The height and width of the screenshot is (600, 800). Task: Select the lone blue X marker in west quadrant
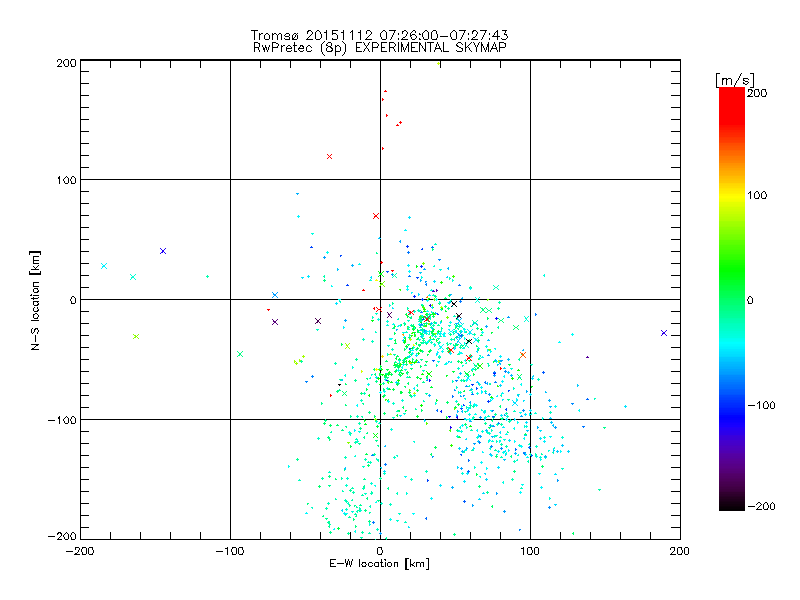163,251
